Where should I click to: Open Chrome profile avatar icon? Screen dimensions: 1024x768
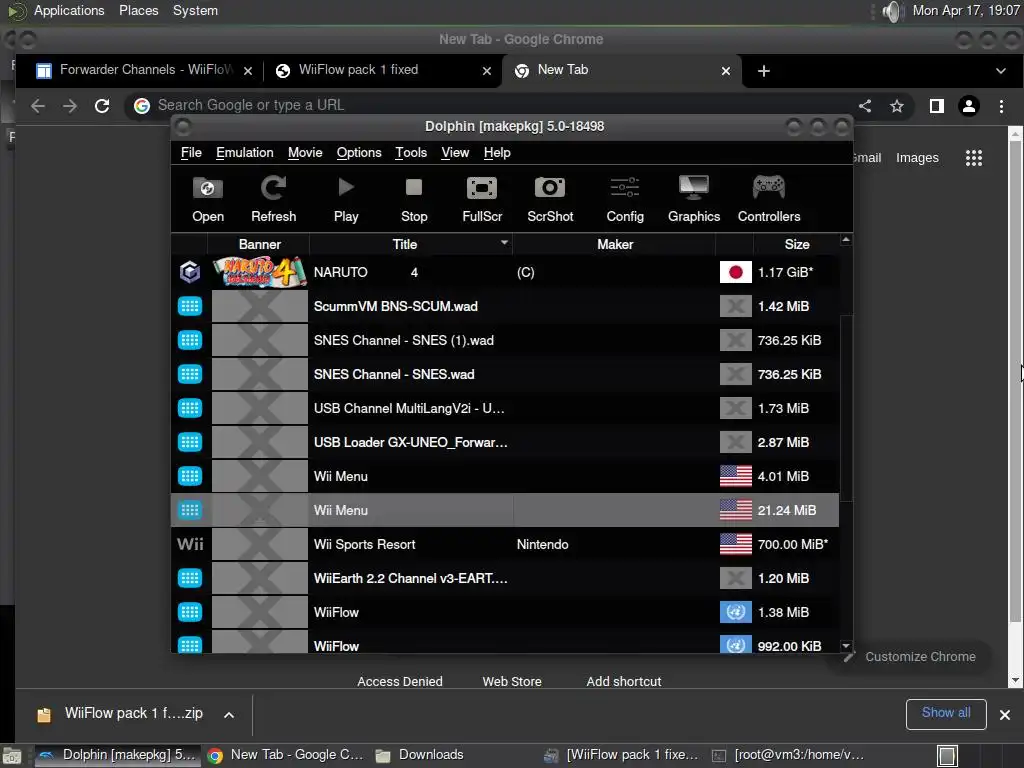968,106
